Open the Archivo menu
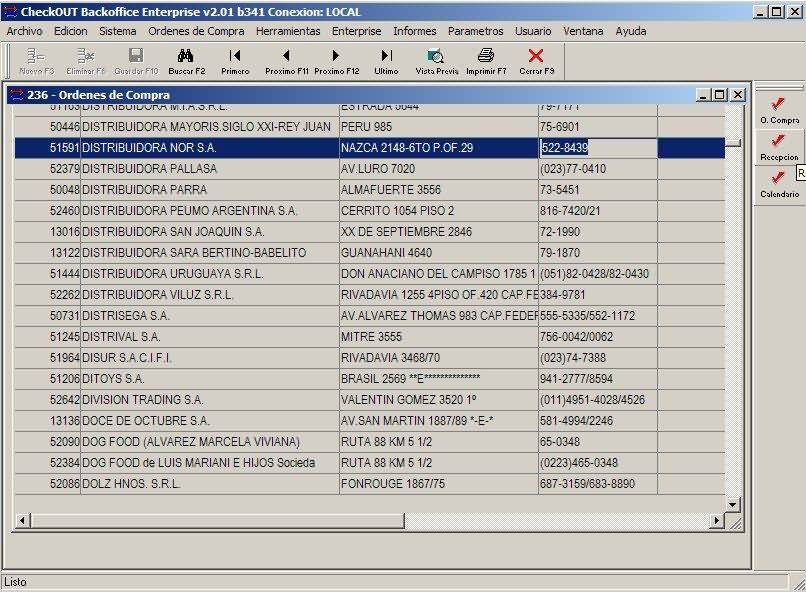Screen dimensions: 806x592 point(24,31)
